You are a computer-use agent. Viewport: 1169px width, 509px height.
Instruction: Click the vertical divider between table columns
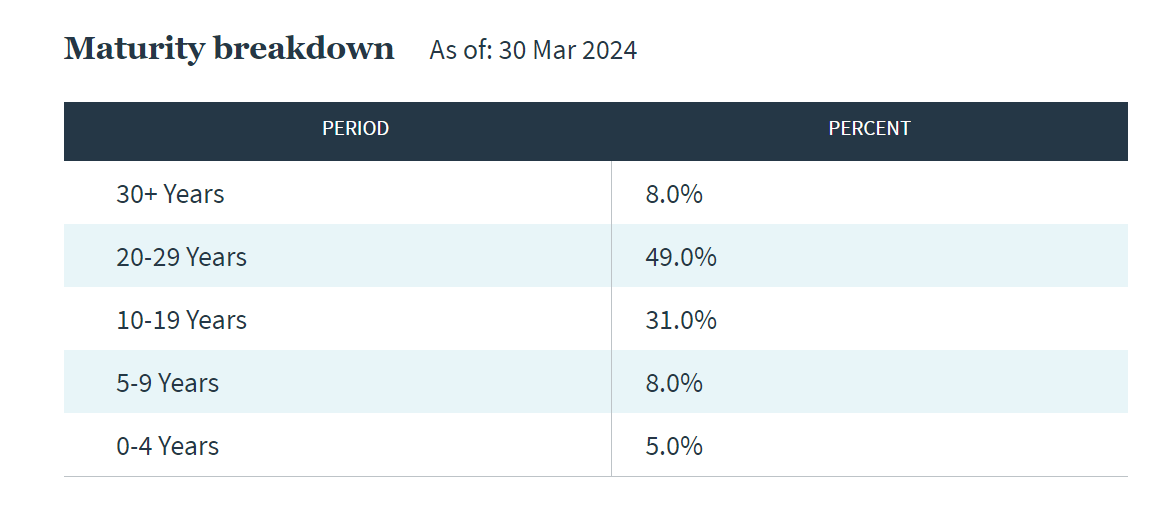(611, 320)
